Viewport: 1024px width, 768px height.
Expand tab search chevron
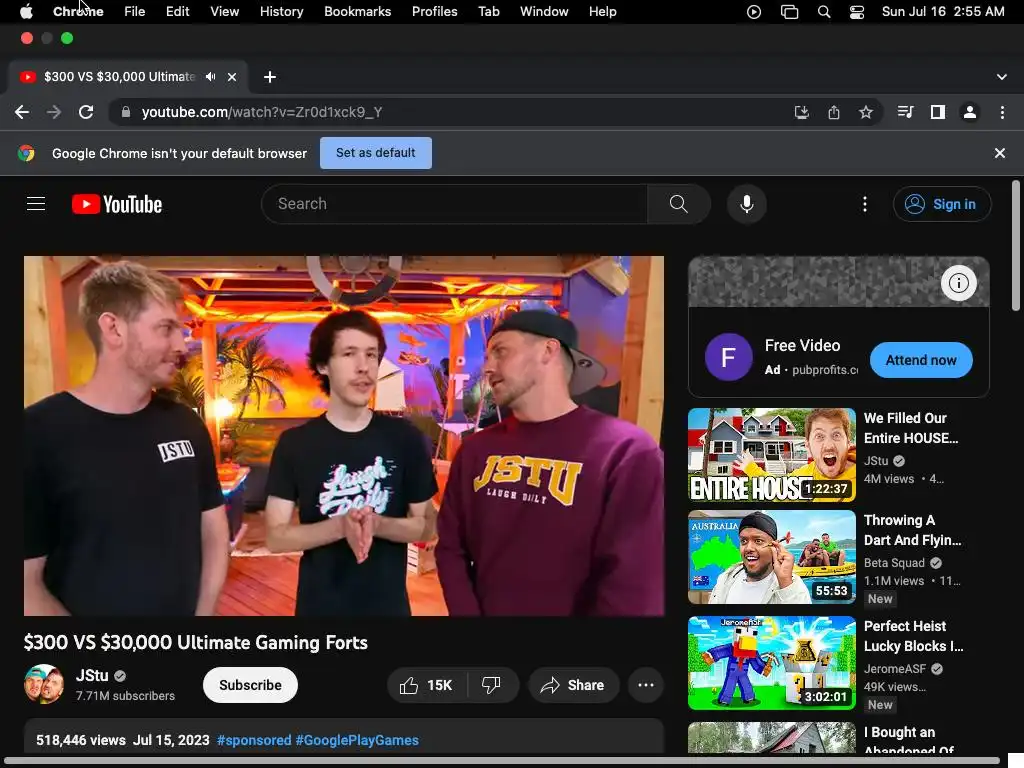[1002, 77]
